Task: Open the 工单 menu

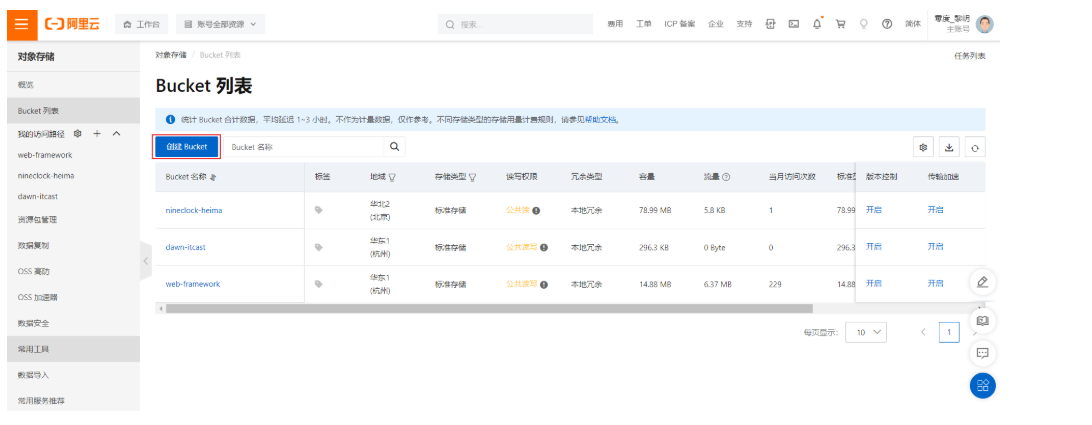Action: (644, 24)
